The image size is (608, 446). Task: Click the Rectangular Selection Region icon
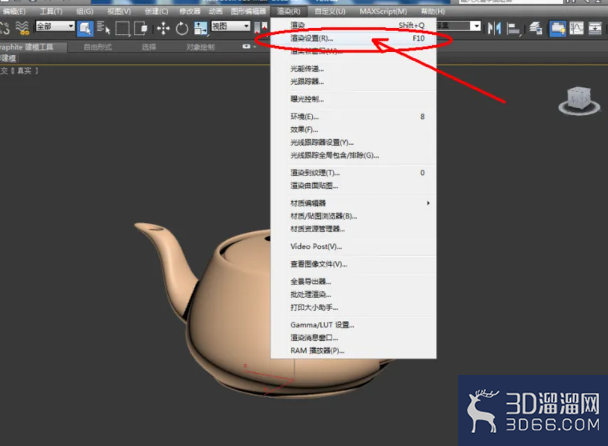click(123, 28)
